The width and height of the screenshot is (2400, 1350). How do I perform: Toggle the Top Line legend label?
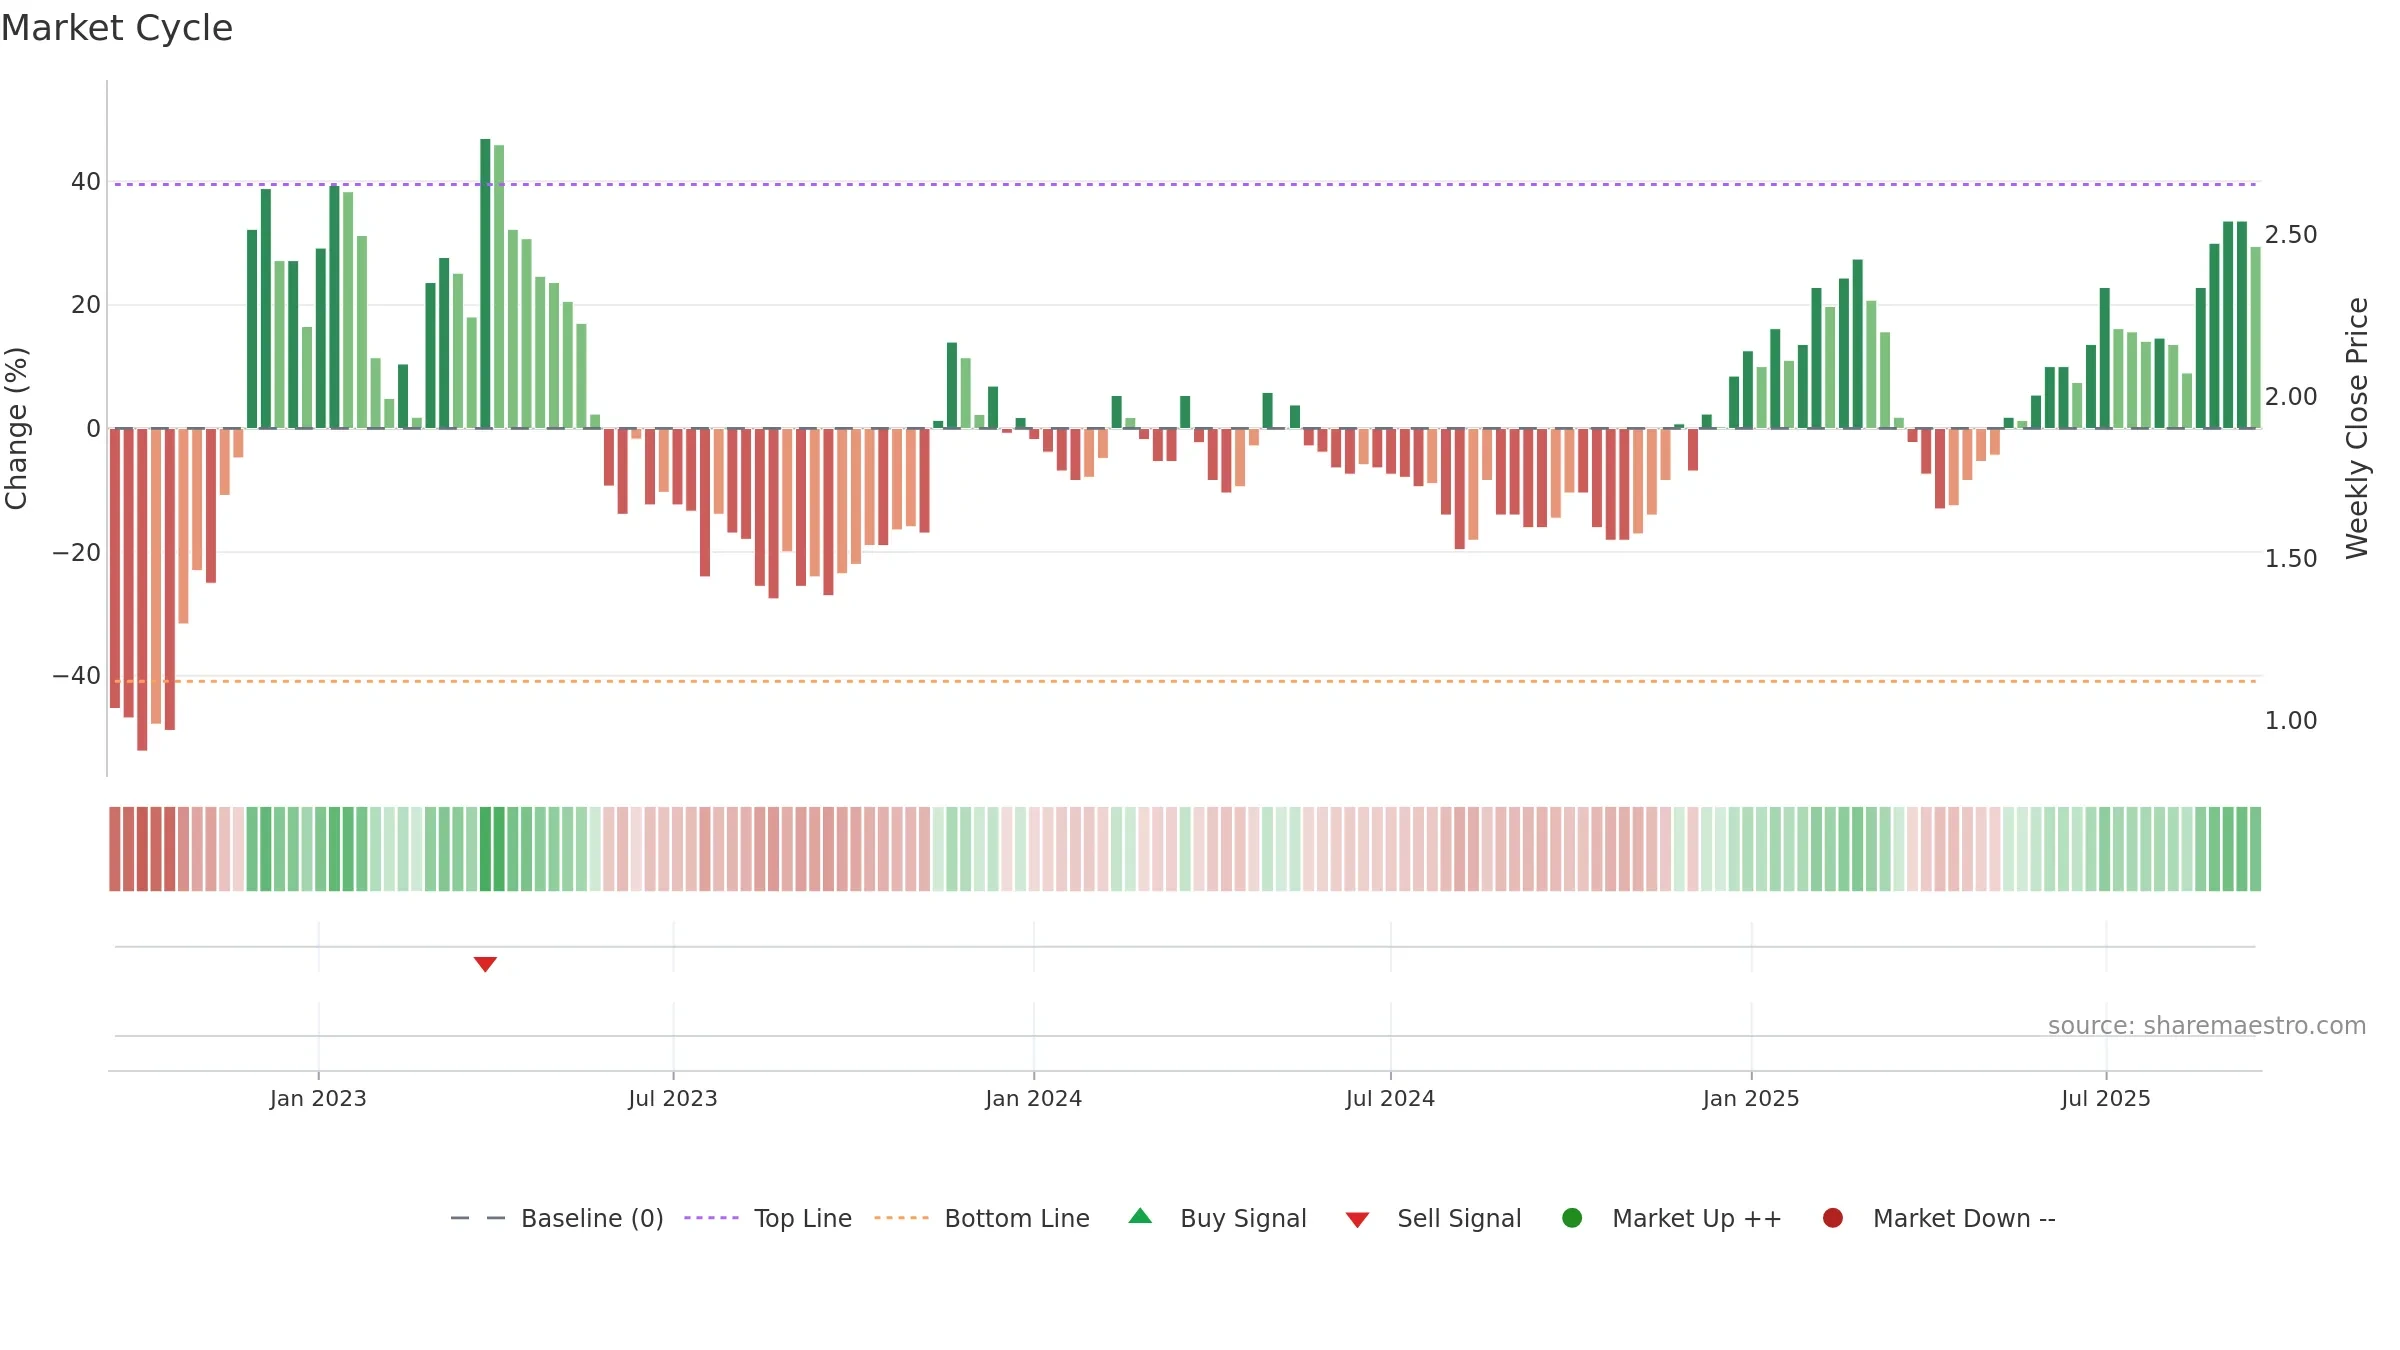click(x=803, y=1219)
